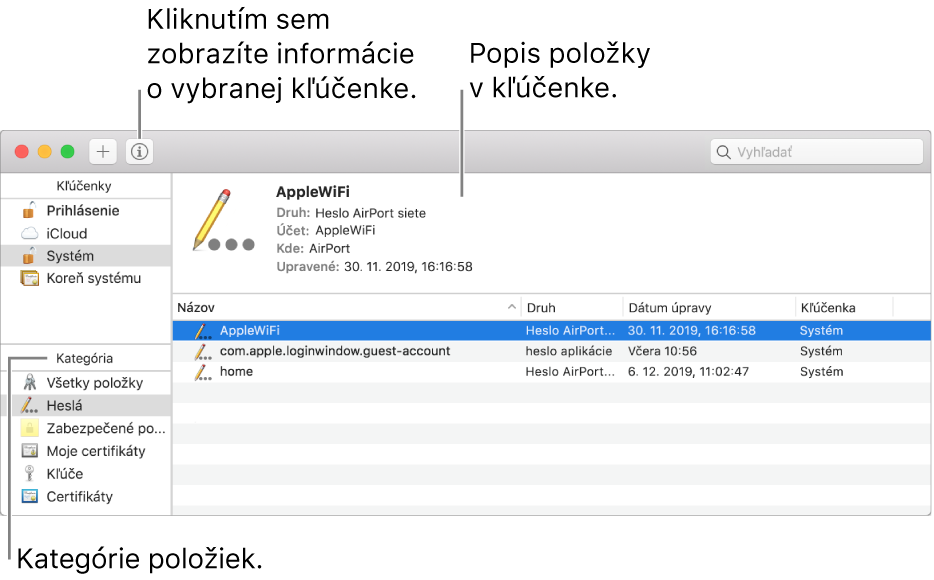934x580 pixels.
Task: Close the Keychain window with red button
Action: pos(22,152)
